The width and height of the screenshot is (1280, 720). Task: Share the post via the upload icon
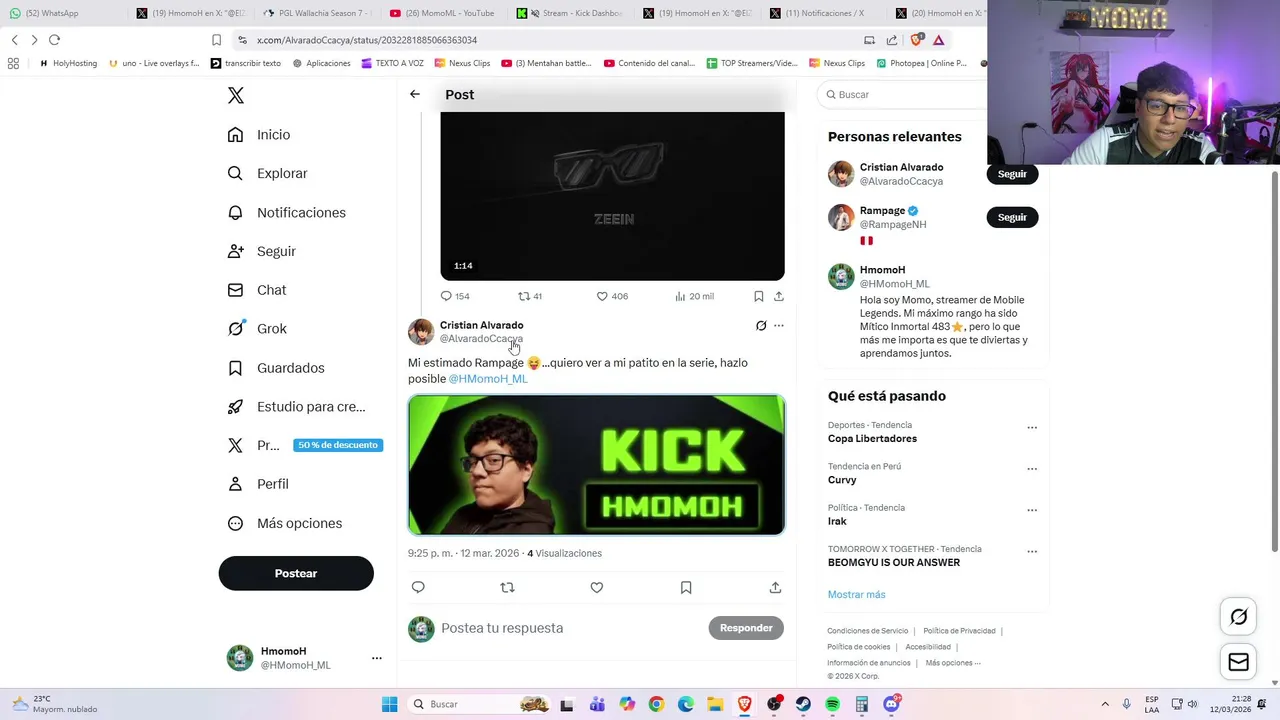775,587
